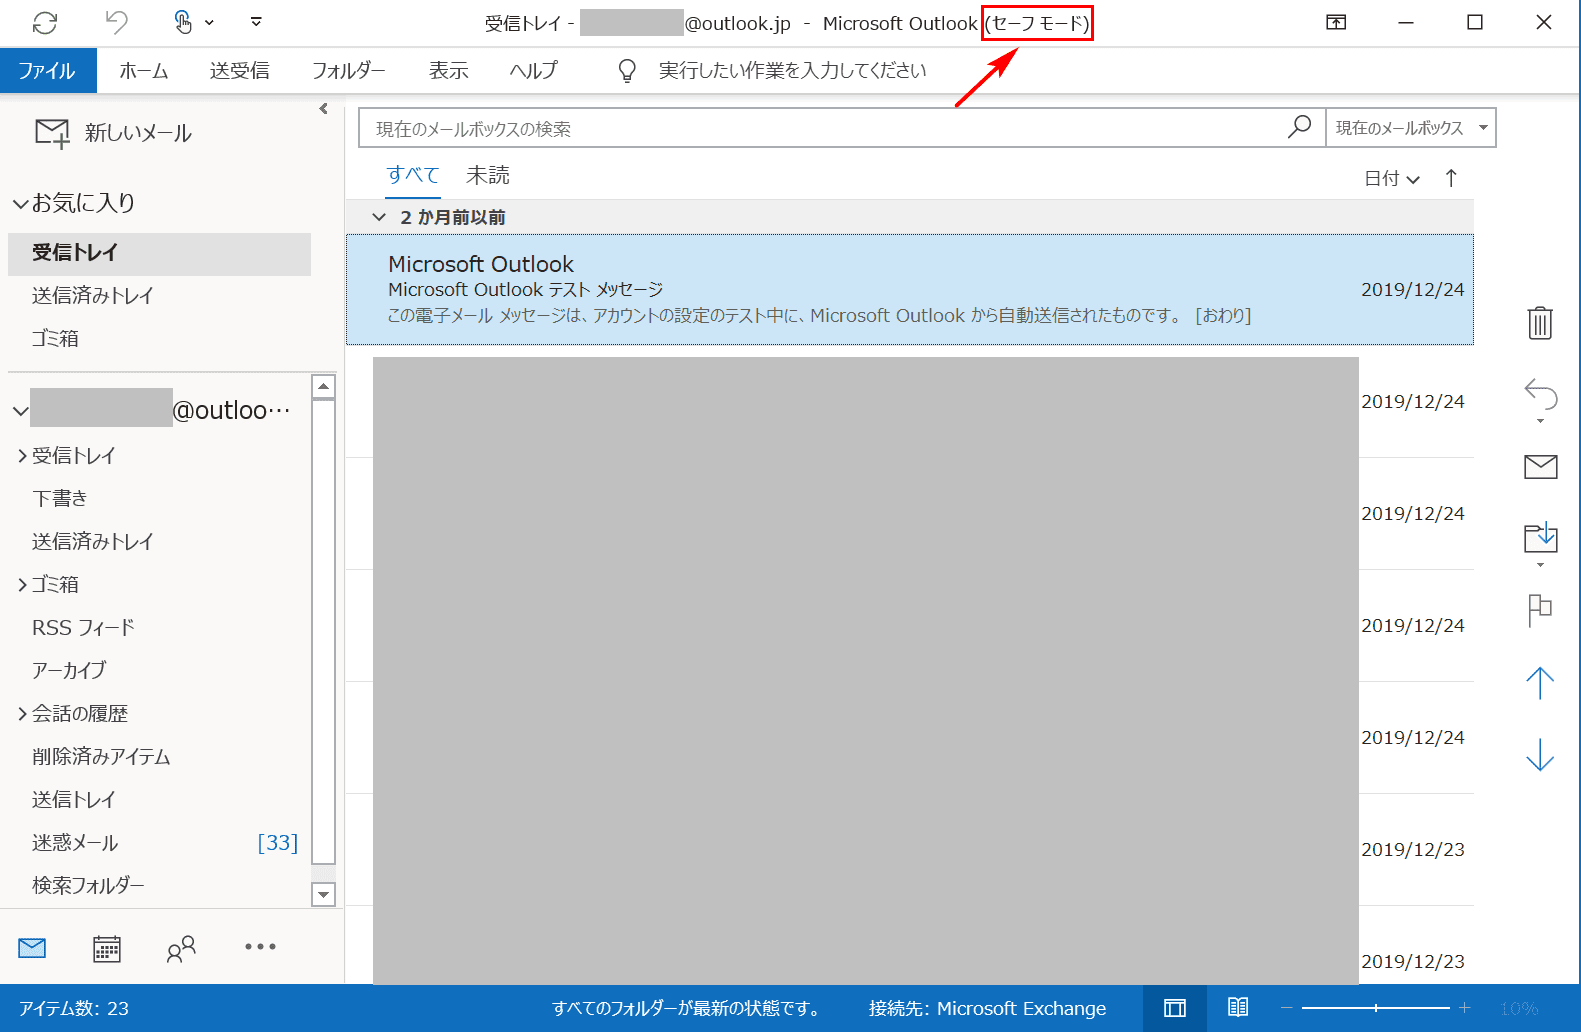Switch to the フォルダー ribbon tab
Viewport: 1581px width, 1032px height.
[349, 71]
